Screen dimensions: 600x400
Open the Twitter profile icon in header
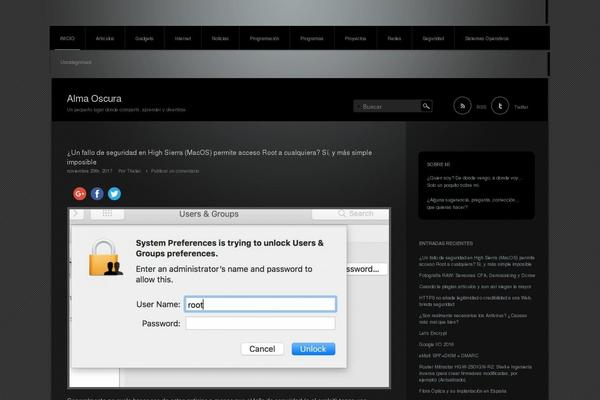tap(500, 106)
